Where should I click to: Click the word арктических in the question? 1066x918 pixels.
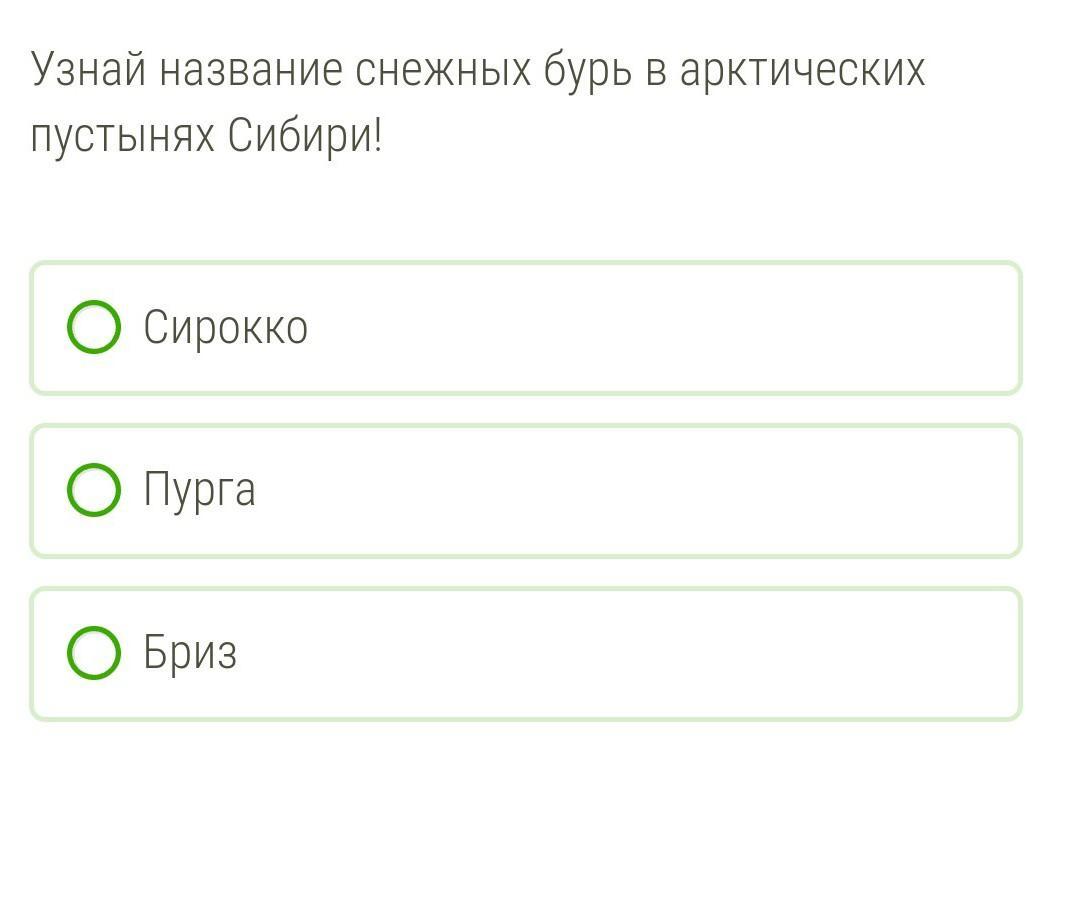tap(802, 71)
